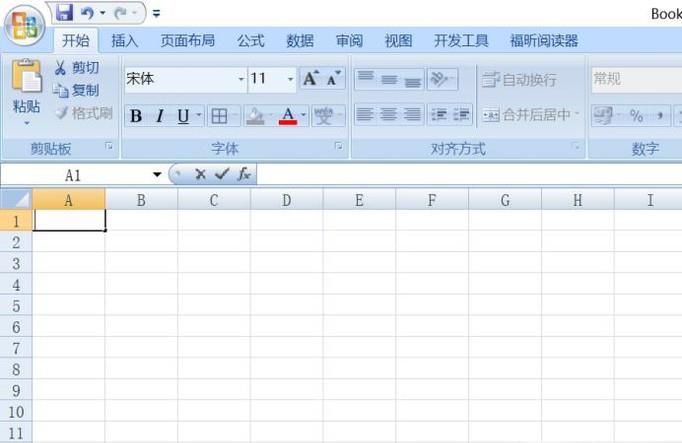Open the 视图 ribbon tab

398,41
